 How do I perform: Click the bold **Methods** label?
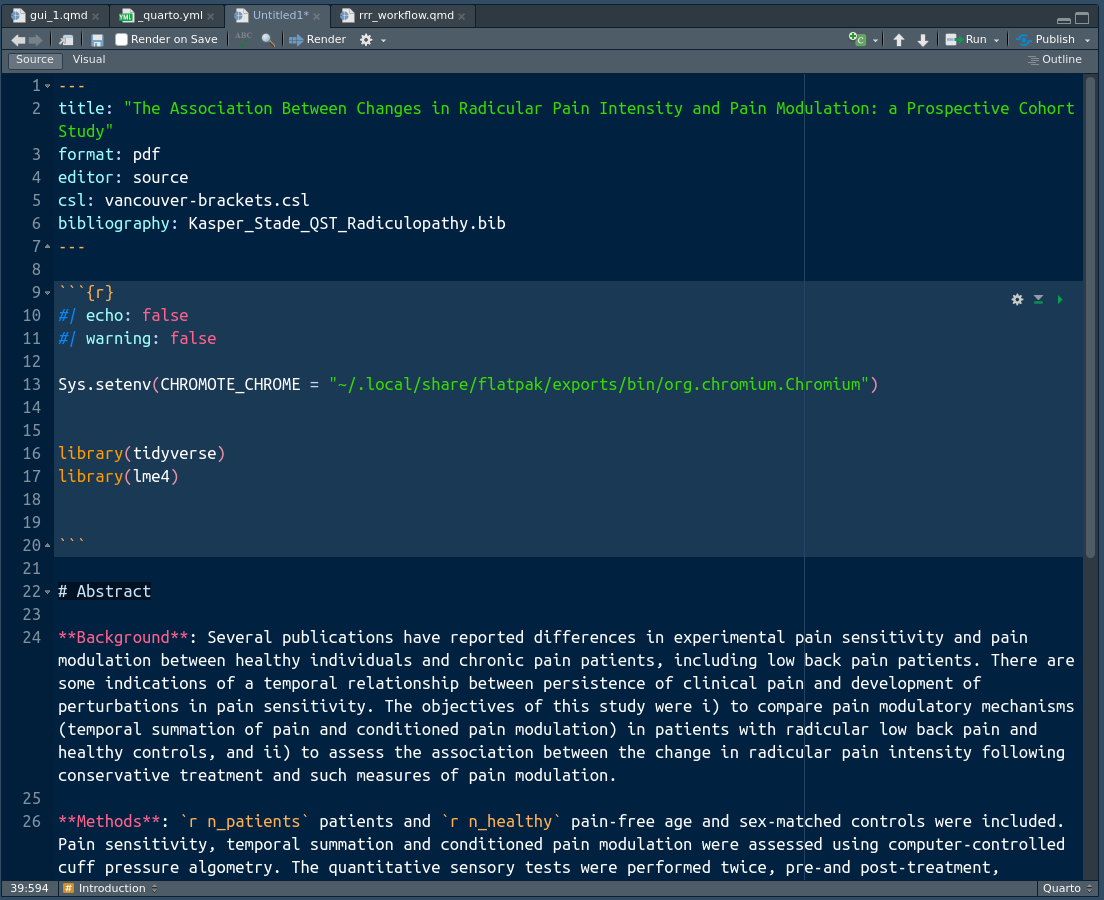[x=109, y=821]
